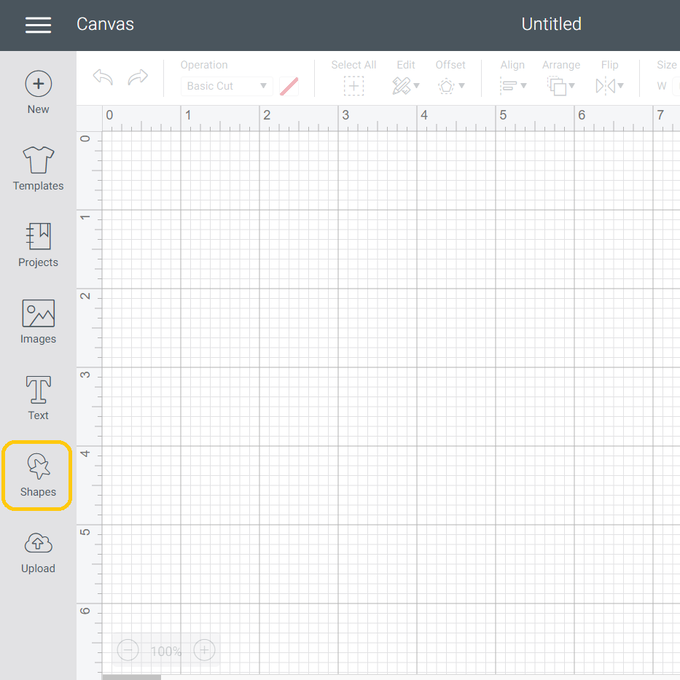Zoom in with the plus button
680x680 pixels.
(x=204, y=650)
